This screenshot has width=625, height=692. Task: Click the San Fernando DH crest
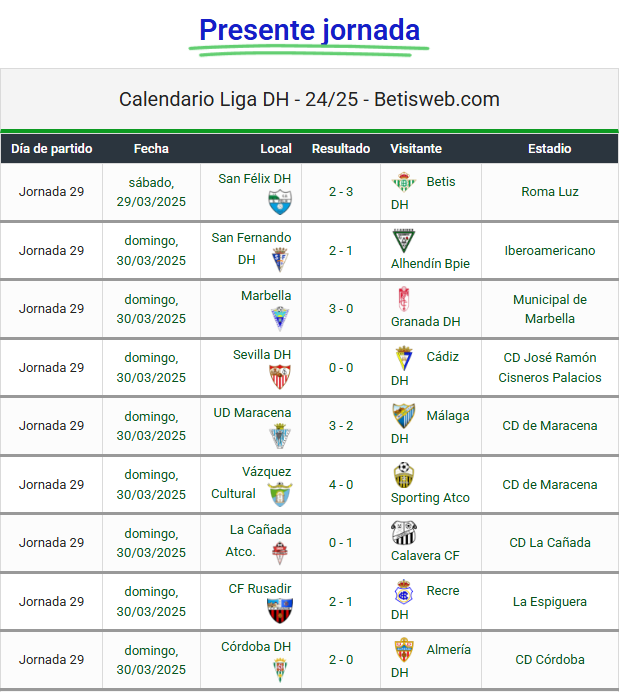coord(280,260)
